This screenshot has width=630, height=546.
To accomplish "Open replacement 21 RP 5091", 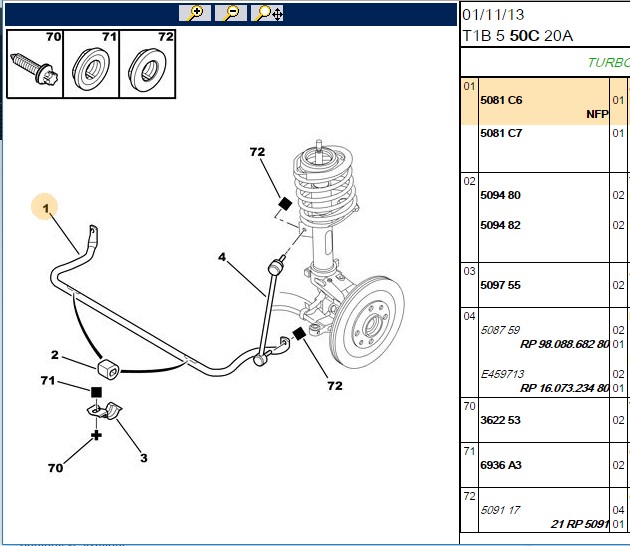I will click(580, 524).
